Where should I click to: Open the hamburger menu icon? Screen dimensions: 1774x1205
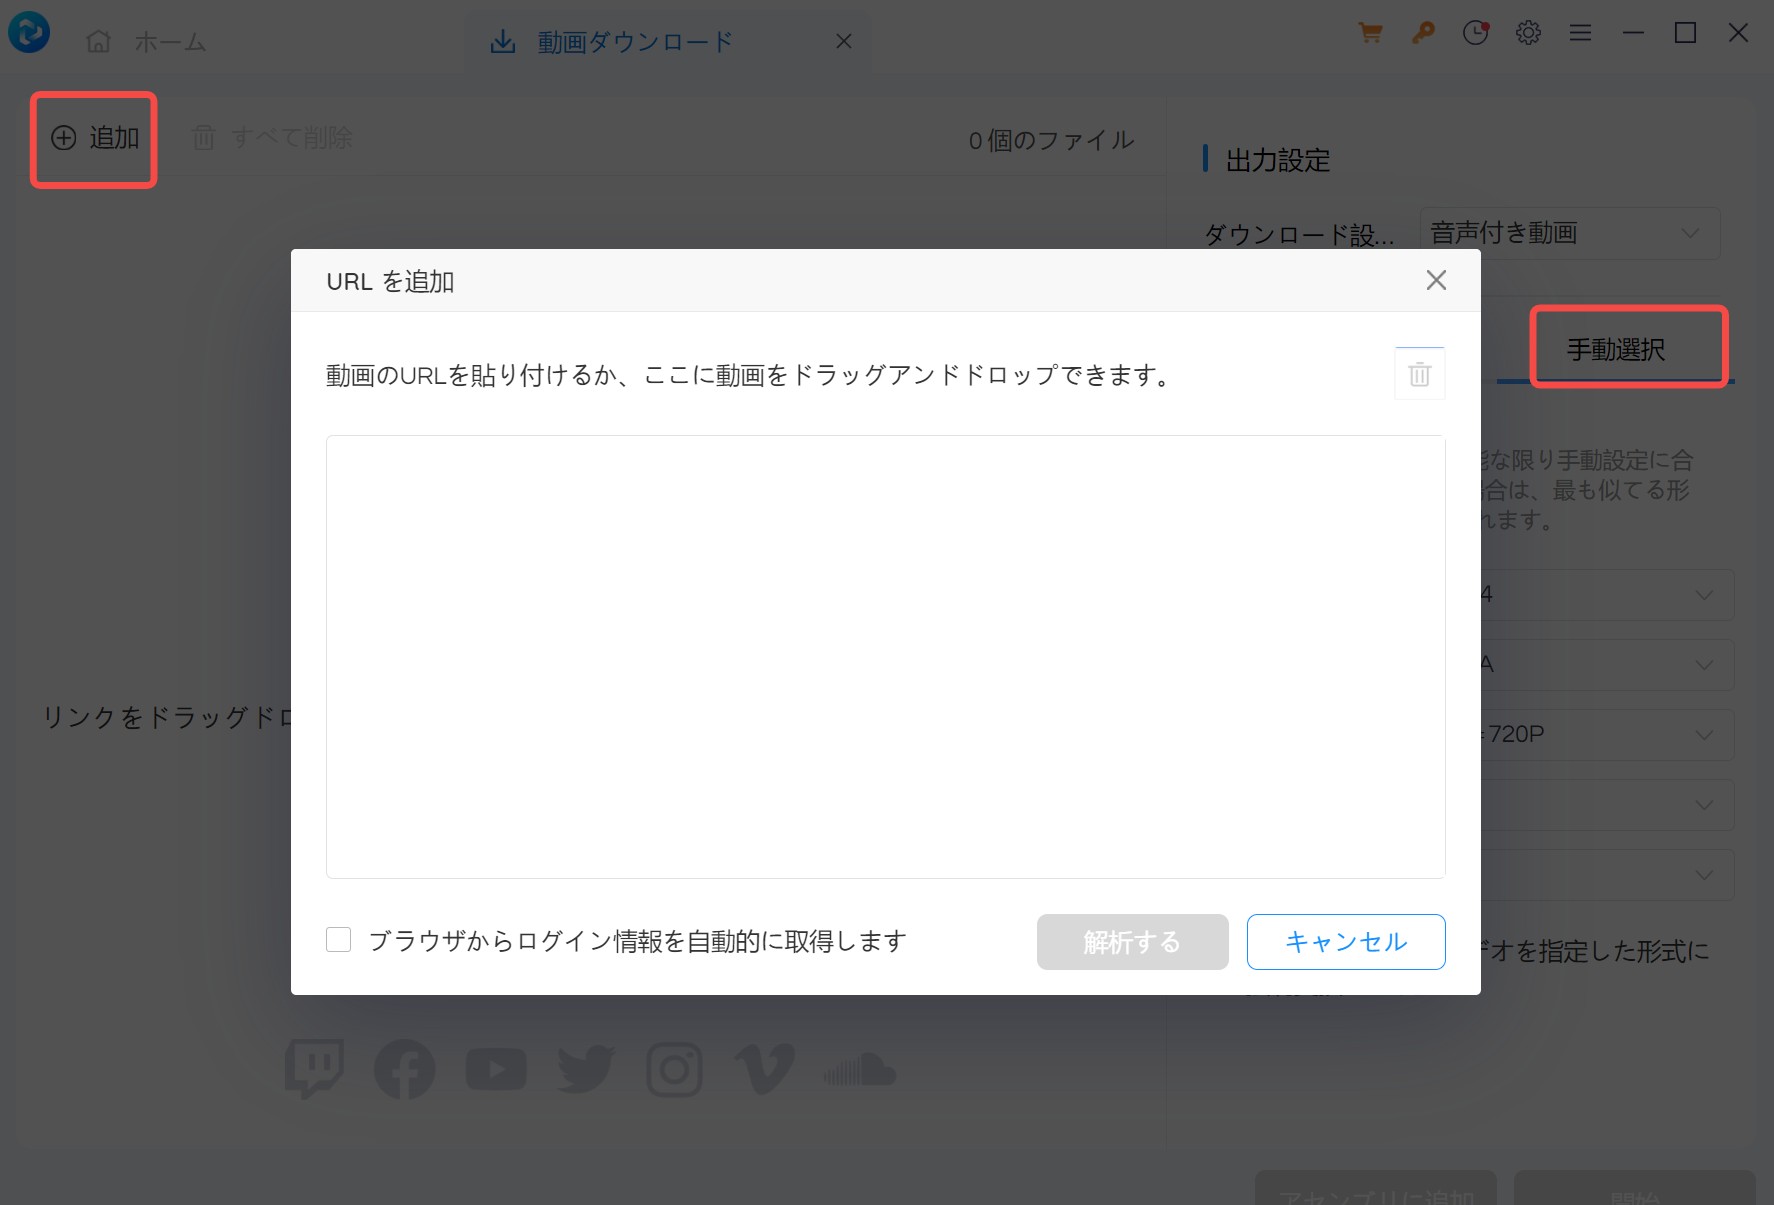[1580, 33]
